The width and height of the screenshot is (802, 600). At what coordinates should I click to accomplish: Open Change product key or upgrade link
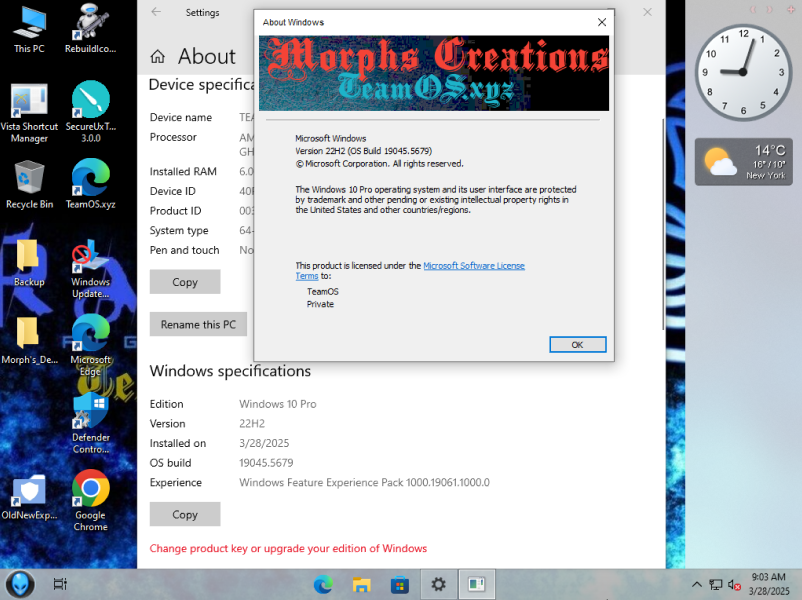[x=288, y=548]
